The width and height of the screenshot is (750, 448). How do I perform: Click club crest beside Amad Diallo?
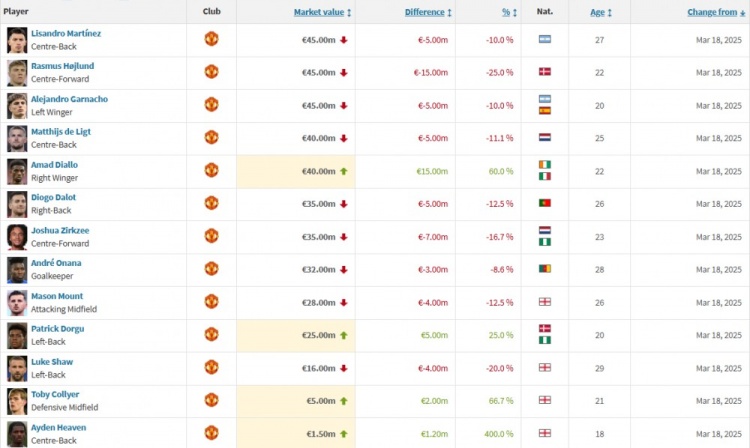[x=211, y=171]
